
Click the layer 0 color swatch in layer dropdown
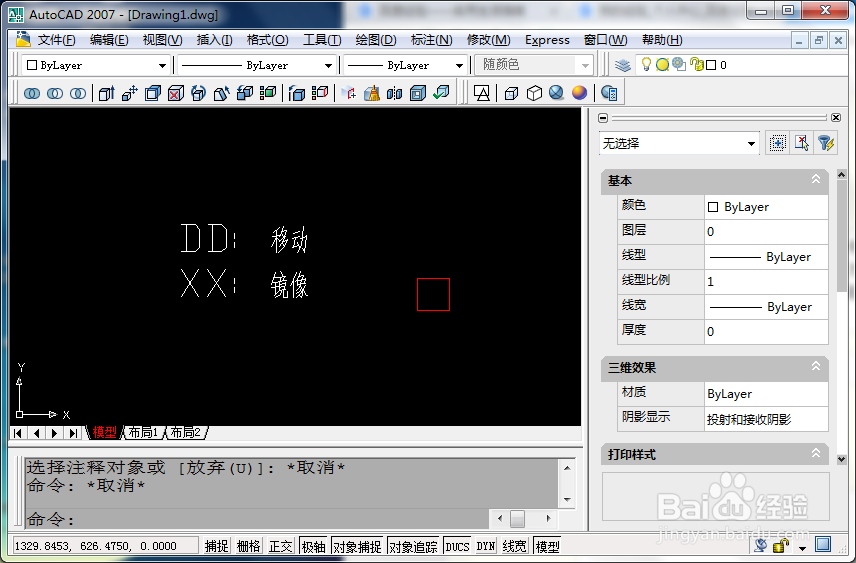pyautogui.click(x=711, y=65)
